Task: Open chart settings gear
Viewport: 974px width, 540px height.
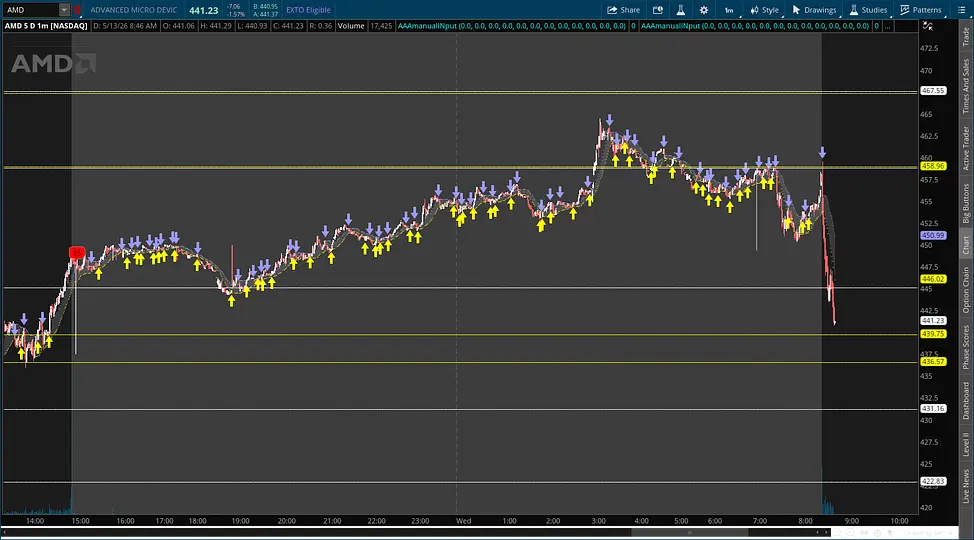Action: coord(704,10)
